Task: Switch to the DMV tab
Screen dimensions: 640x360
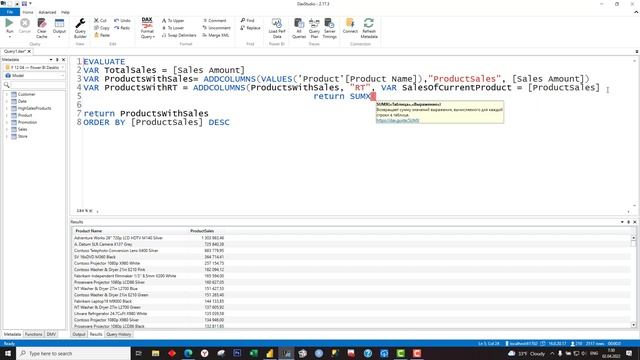Action: (51, 334)
